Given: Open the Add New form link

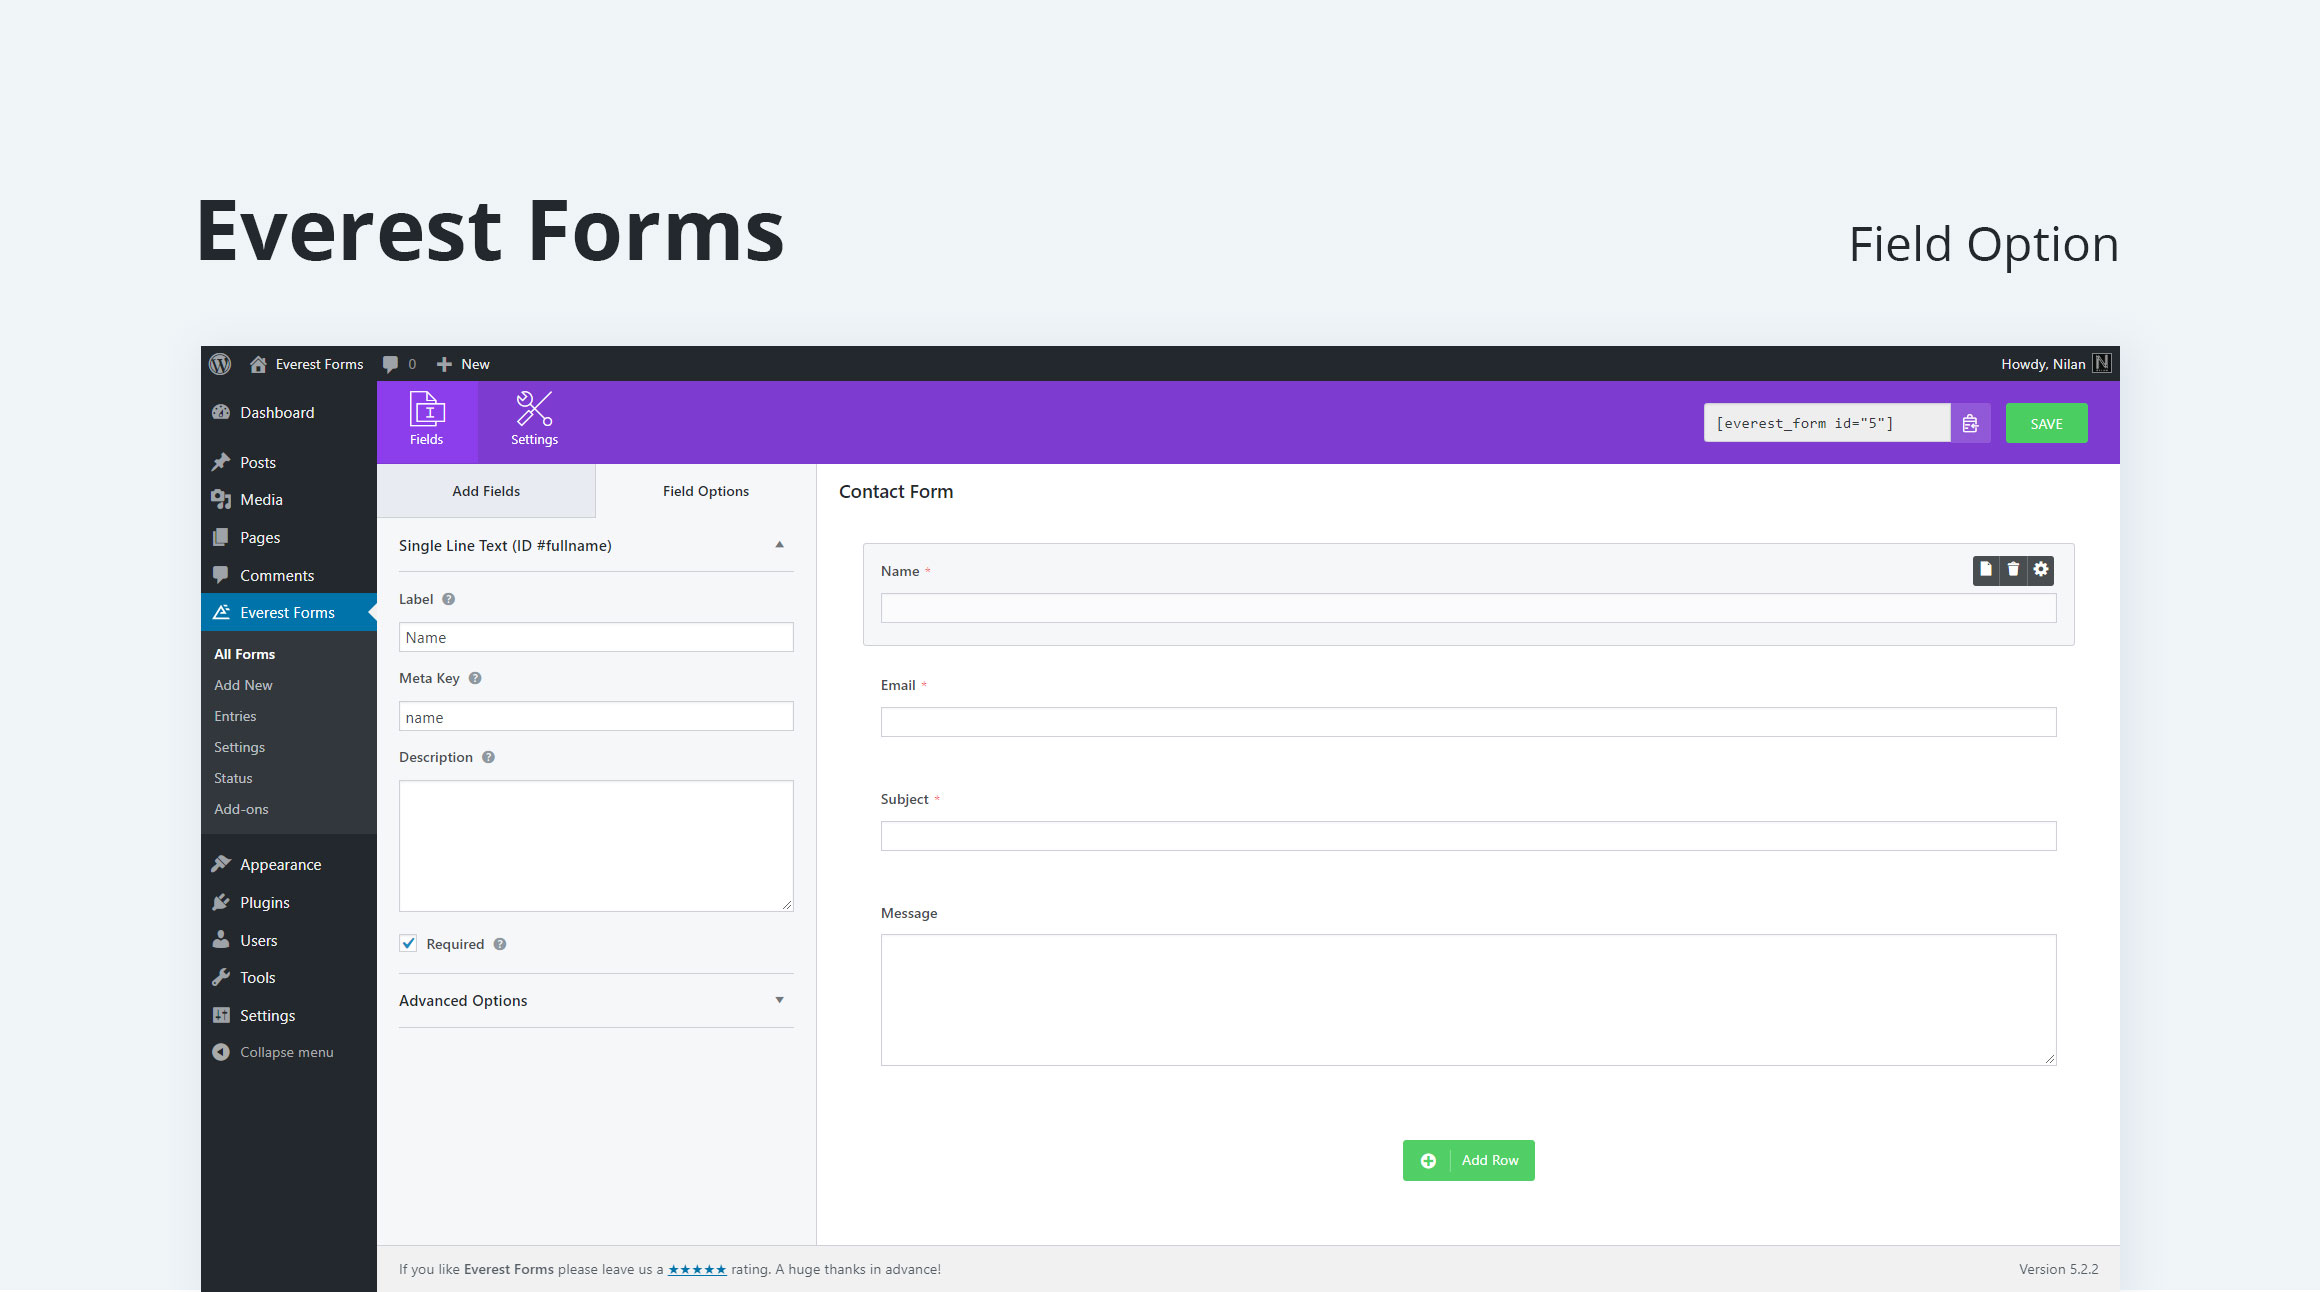Looking at the screenshot, I should click(243, 684).
